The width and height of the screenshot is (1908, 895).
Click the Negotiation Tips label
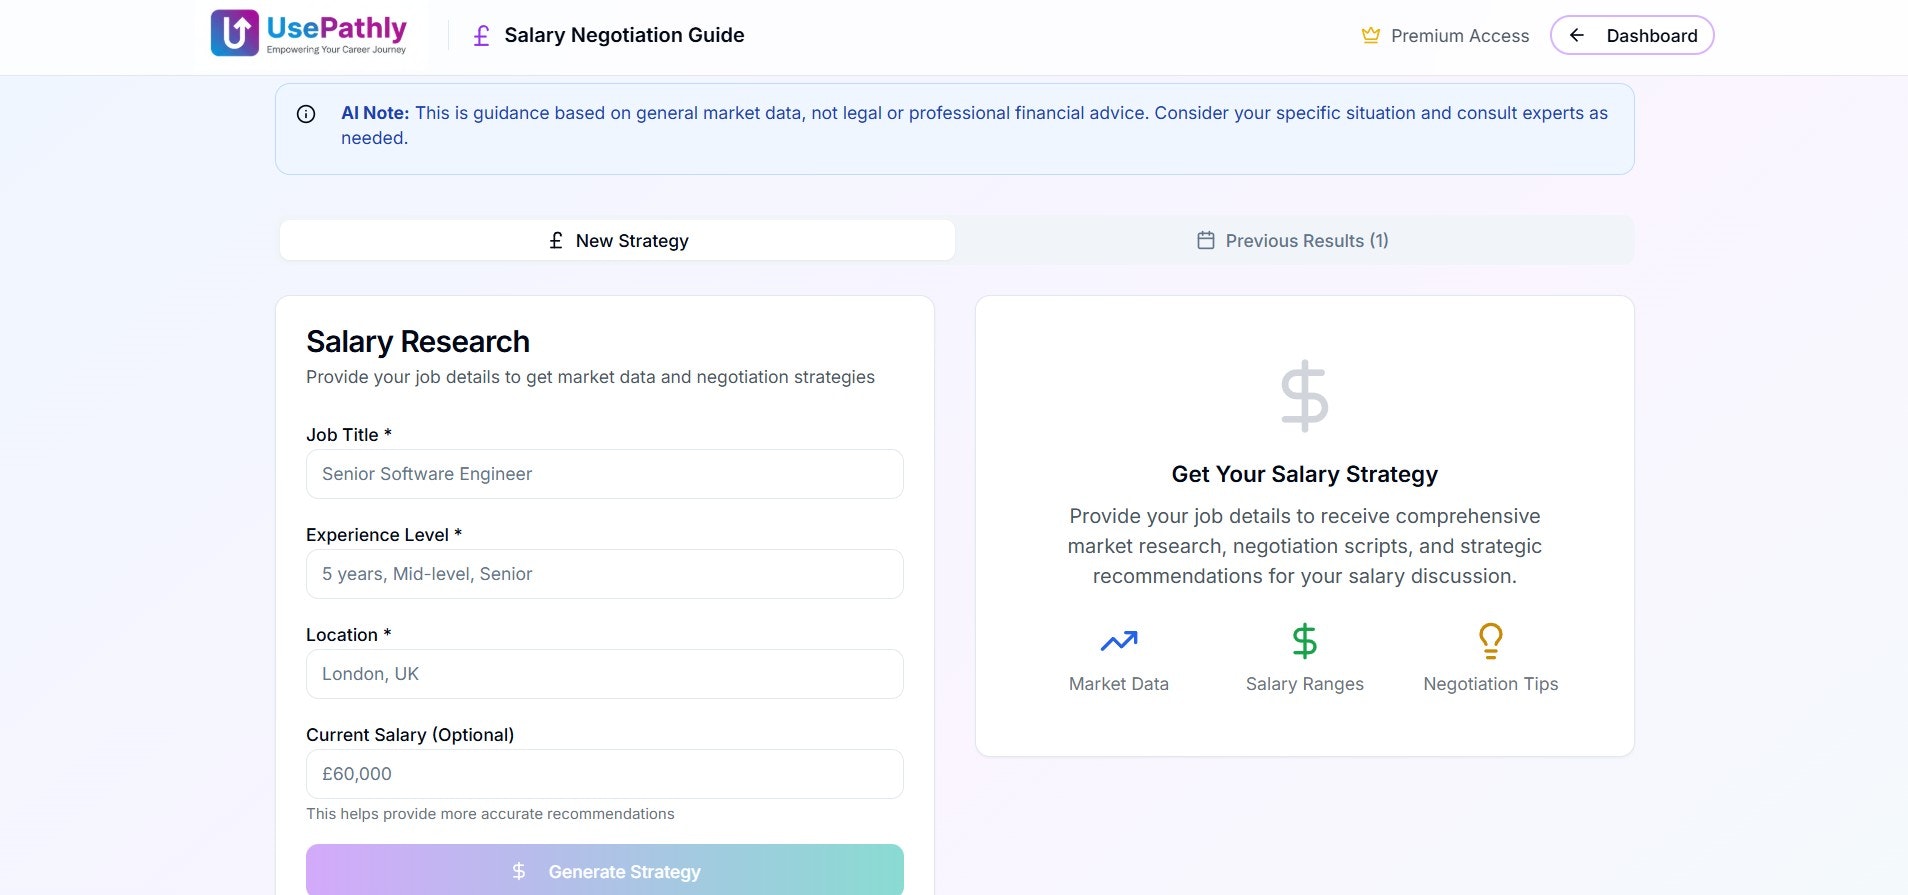[x=1491, y=684]
